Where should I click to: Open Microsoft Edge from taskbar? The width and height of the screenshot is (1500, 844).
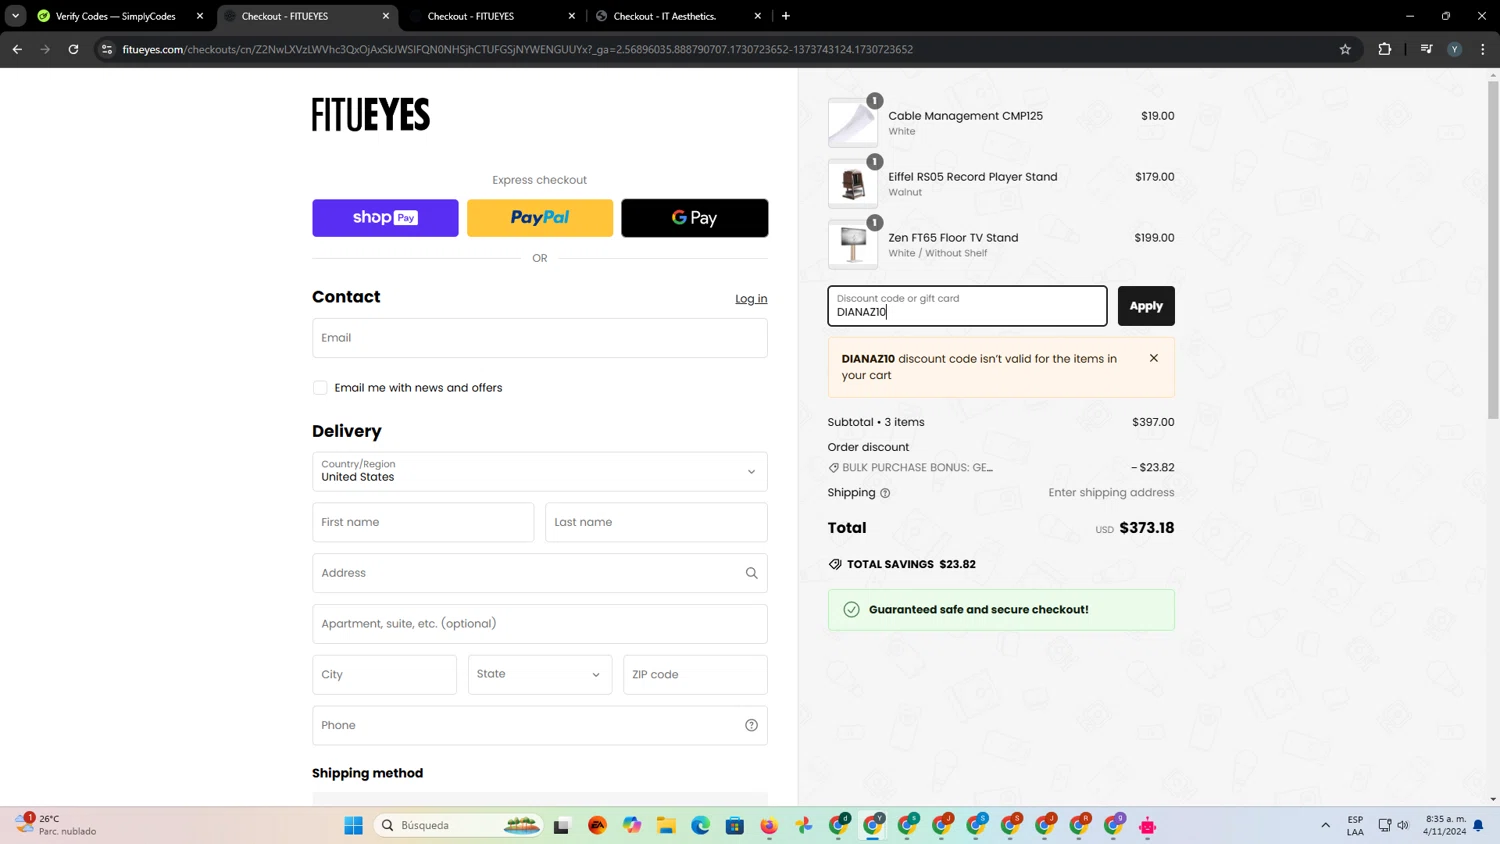[701, 825]
